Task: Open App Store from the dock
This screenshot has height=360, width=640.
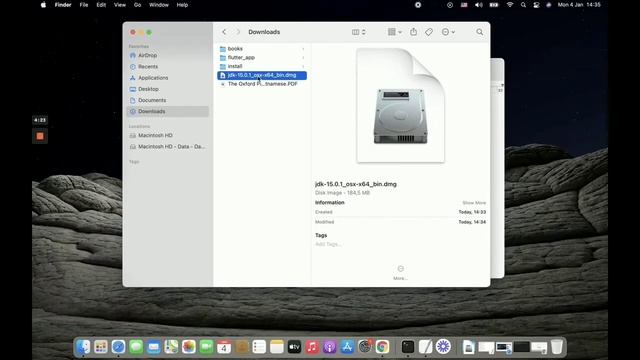Action: tap(347, 347)
